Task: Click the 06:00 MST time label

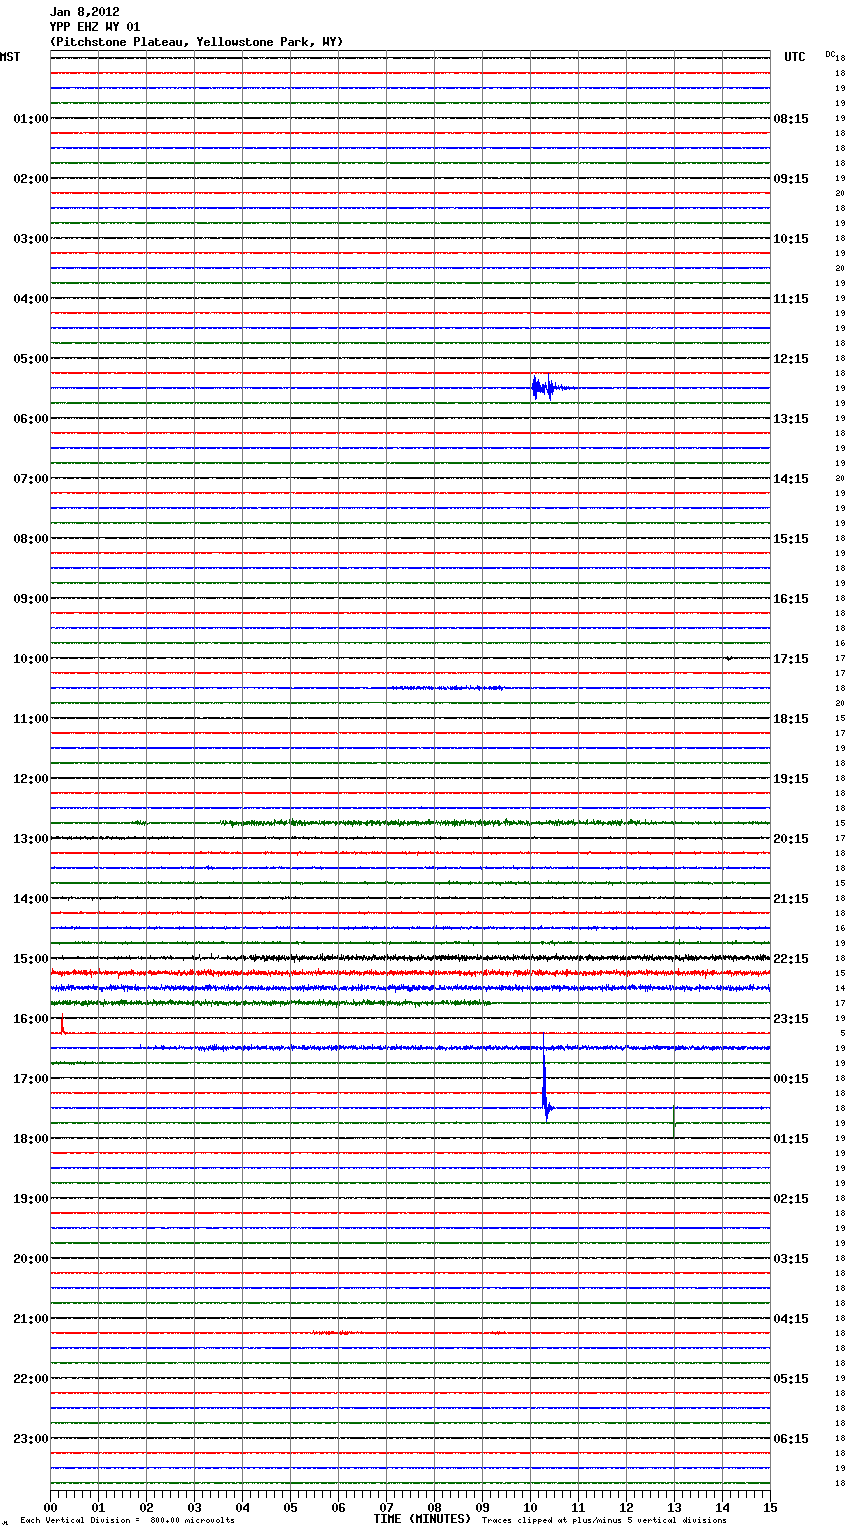Action: pos(30,419)
